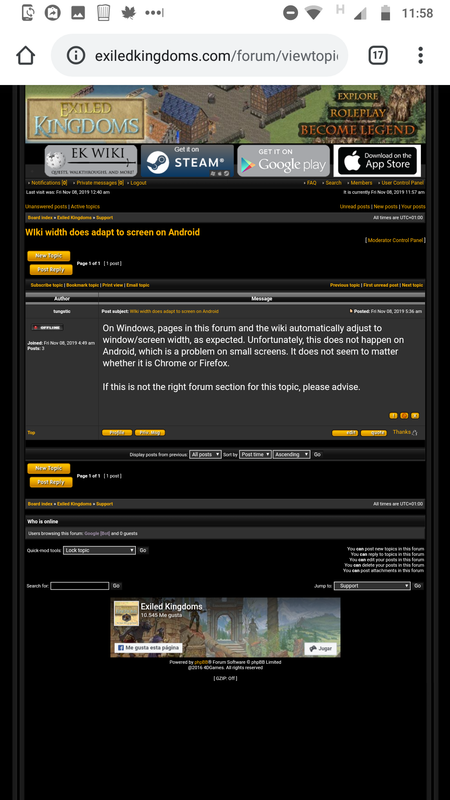View New posts link
Image resolution: width=450 pixels, height=800 pixels.
point(385,207)
